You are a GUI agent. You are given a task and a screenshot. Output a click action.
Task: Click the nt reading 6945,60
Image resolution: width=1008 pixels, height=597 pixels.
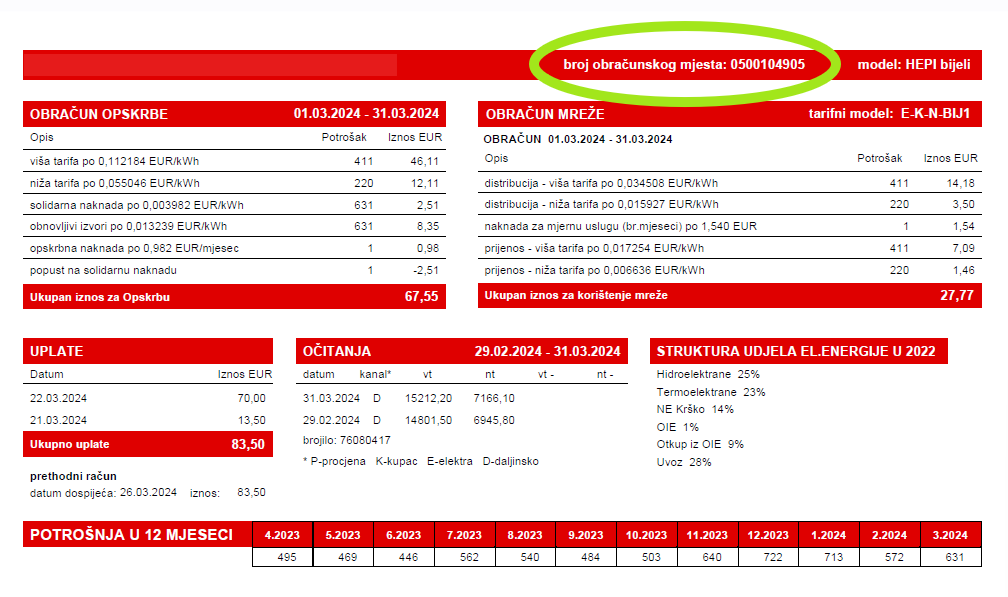(494, 420)
